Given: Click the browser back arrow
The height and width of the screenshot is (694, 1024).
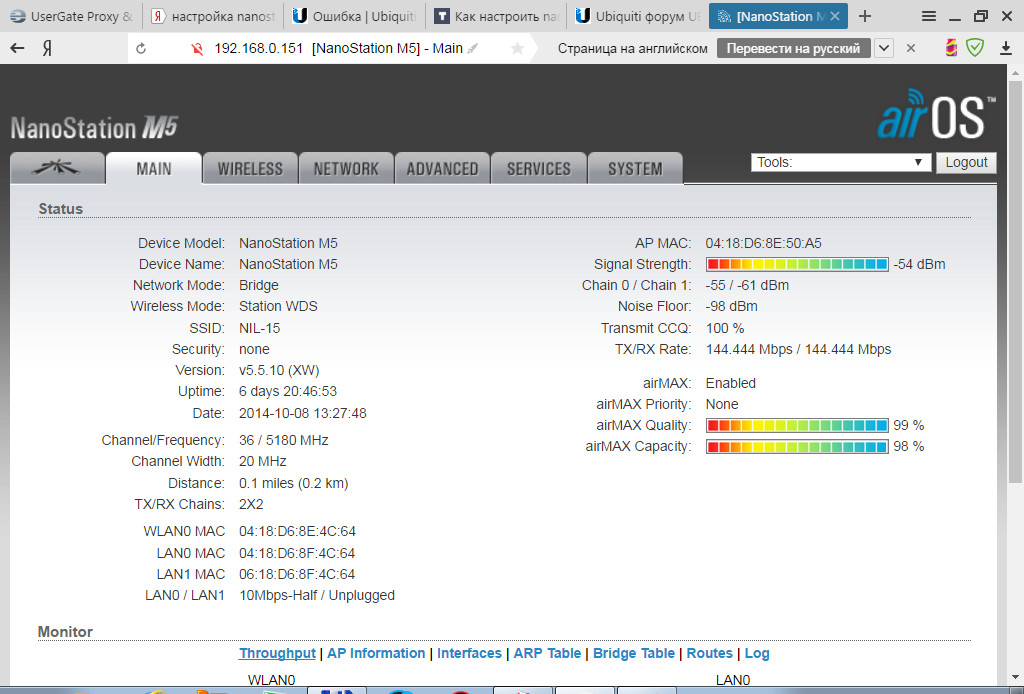Looking at the screenshot, I should click(x=17, y=48).
